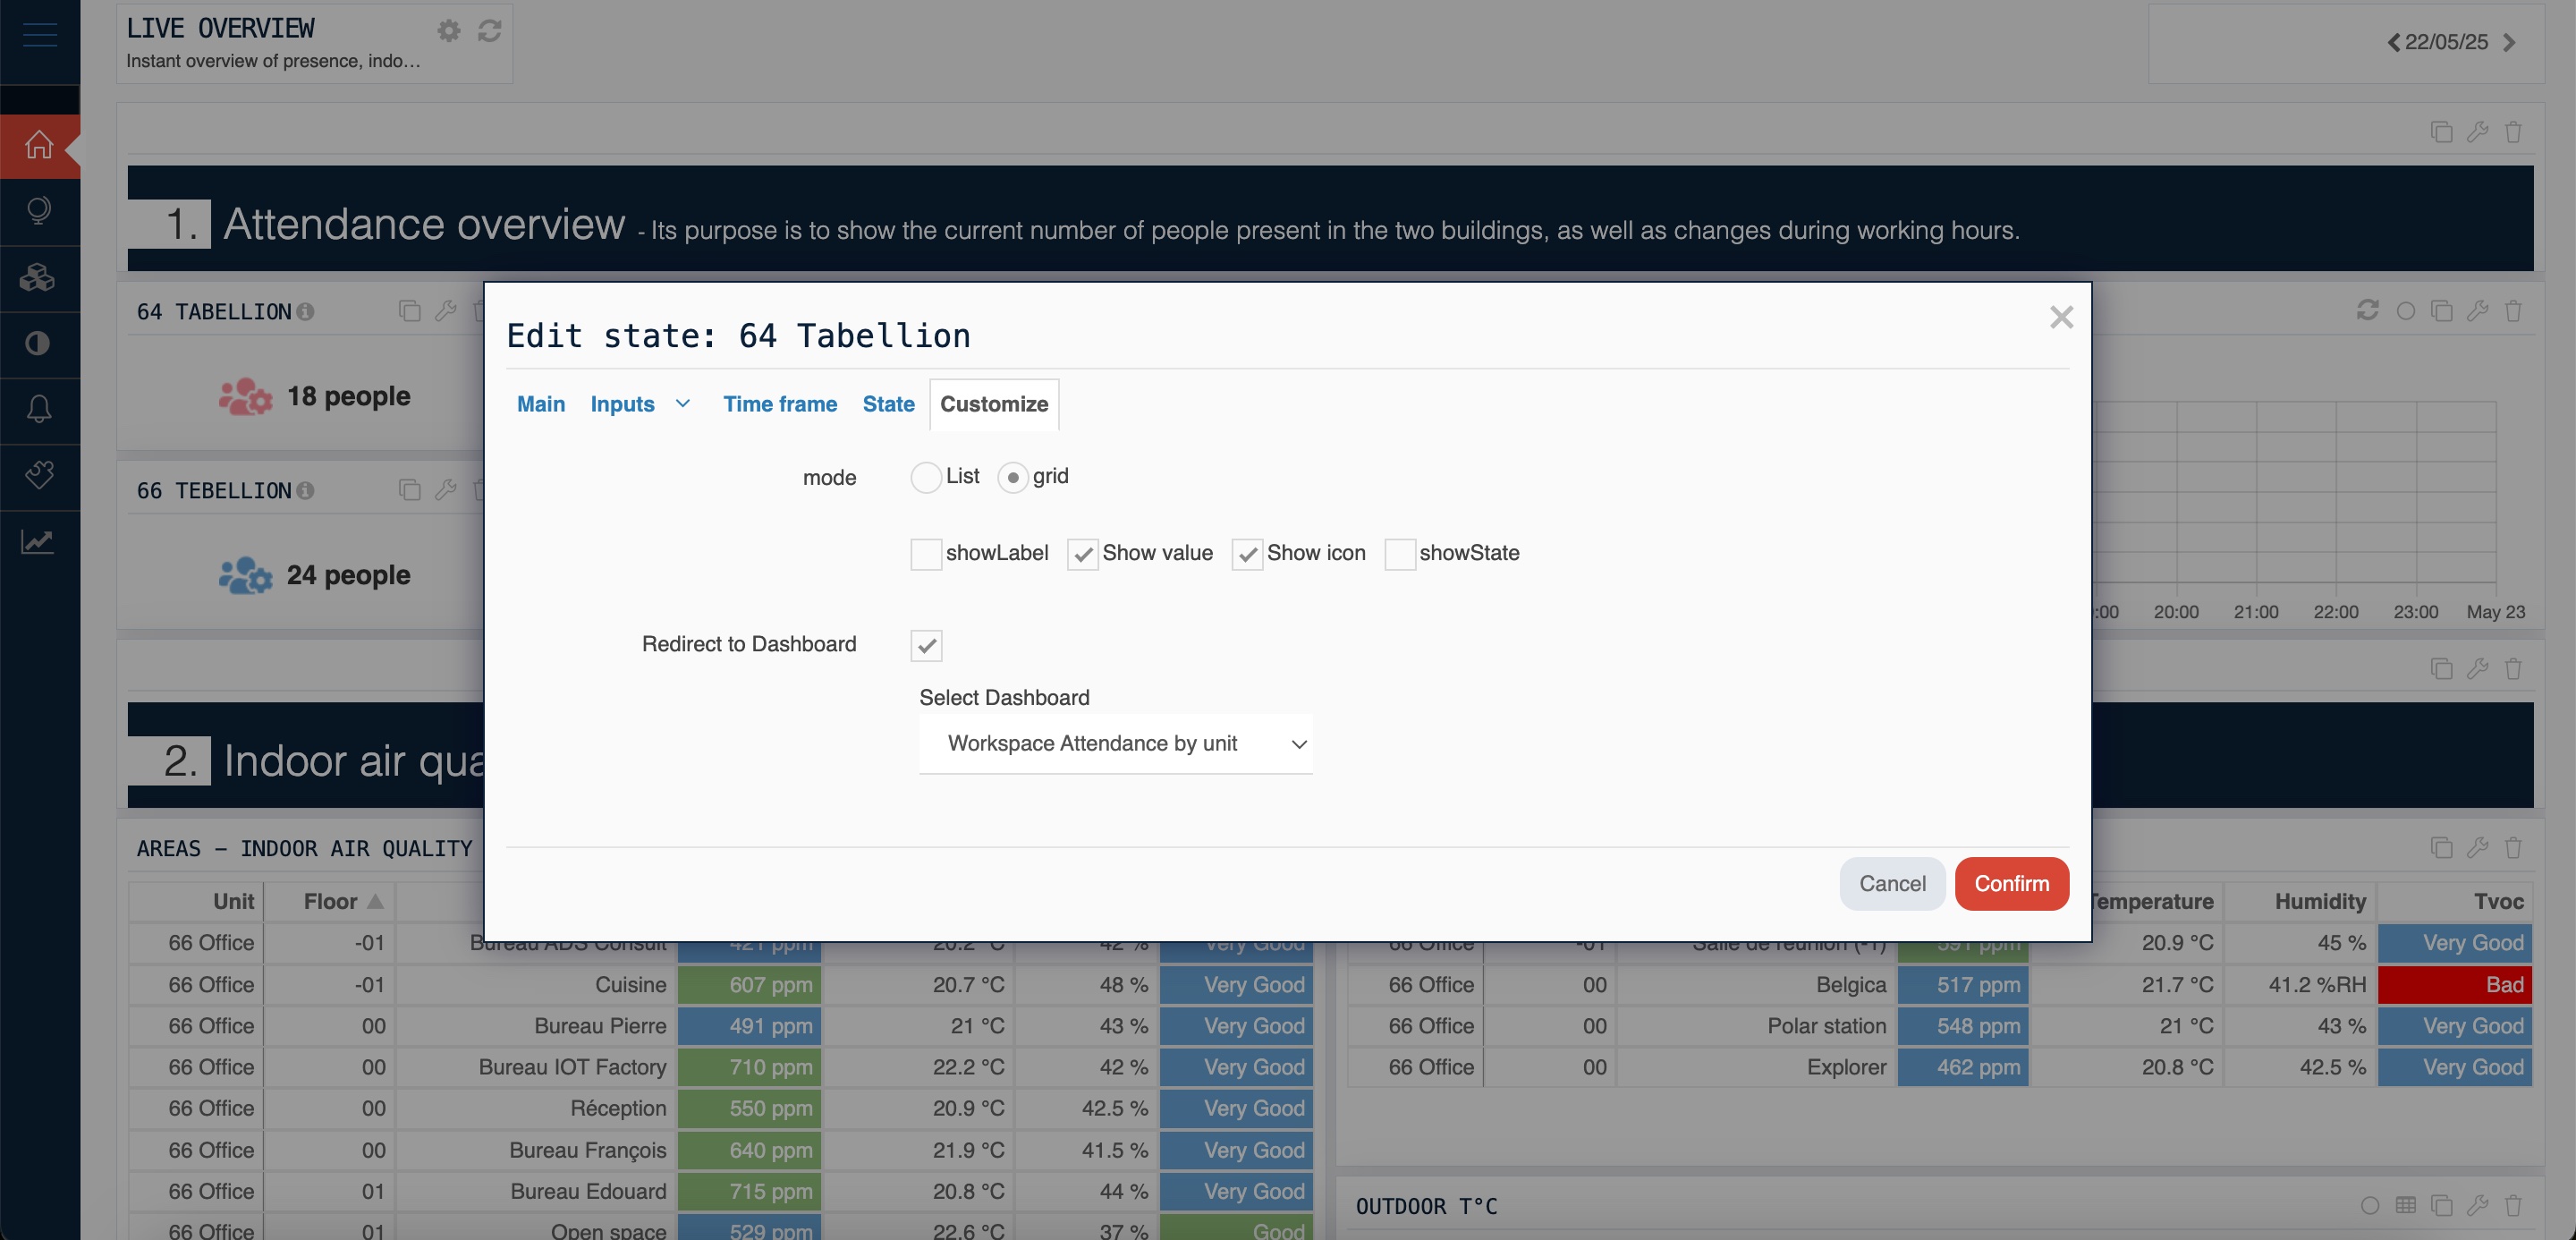Switch to the Time frame tab
Image resolution: width=2576 pixels, height=1240 pixels.
pyautogui.click(x=780, y=404)
